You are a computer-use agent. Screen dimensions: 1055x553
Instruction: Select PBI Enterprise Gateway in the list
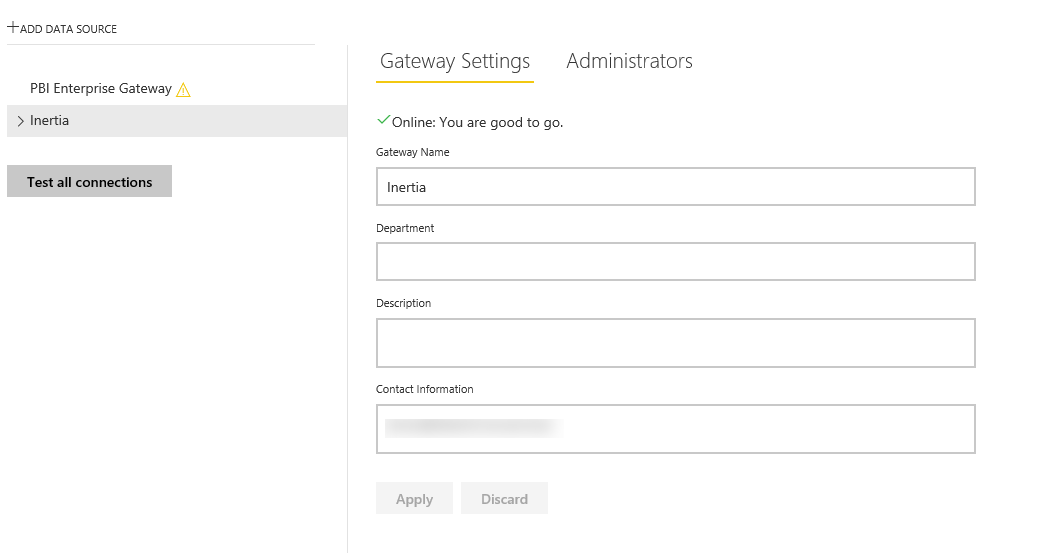[101, 88]
